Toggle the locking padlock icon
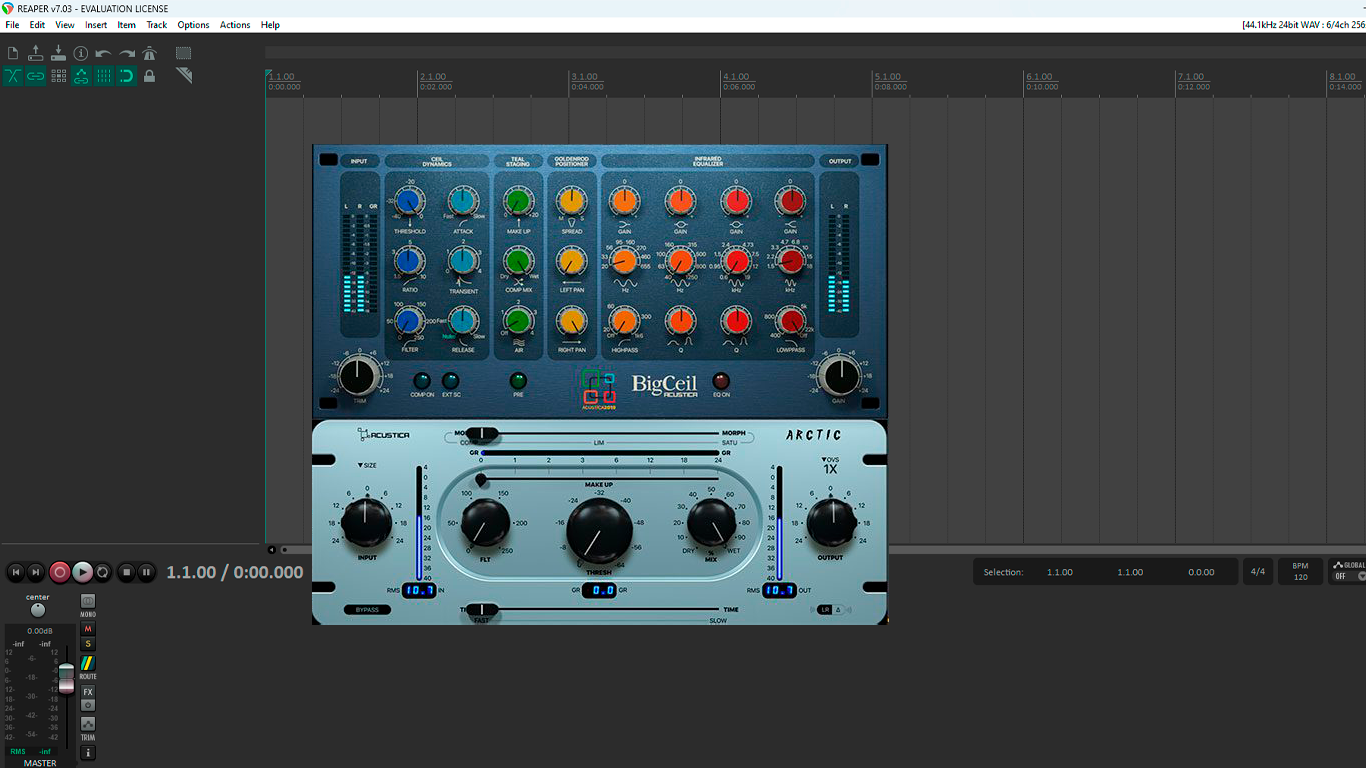1366x768 pixels. point(150,76)
